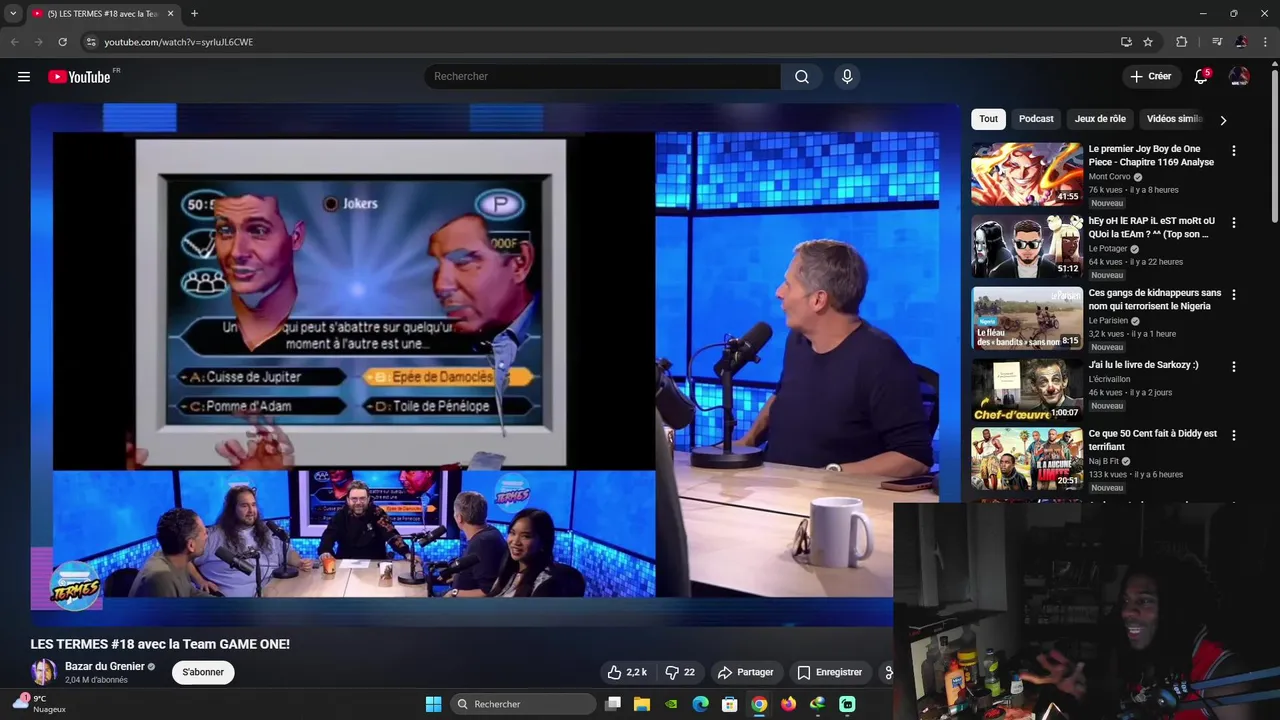The height and width of the screenshot is (720, 1280).
Task: Dislike the video with thumbs down 22
Action: (x=680, y=672)
